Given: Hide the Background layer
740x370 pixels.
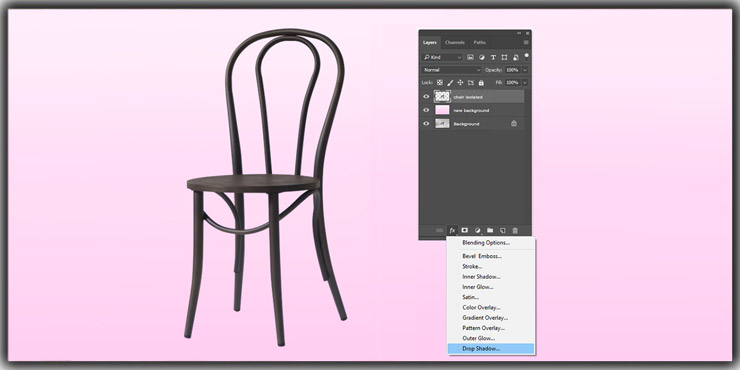Looking at the screenshot, I should pyautogui.click(x=427, y=124).
